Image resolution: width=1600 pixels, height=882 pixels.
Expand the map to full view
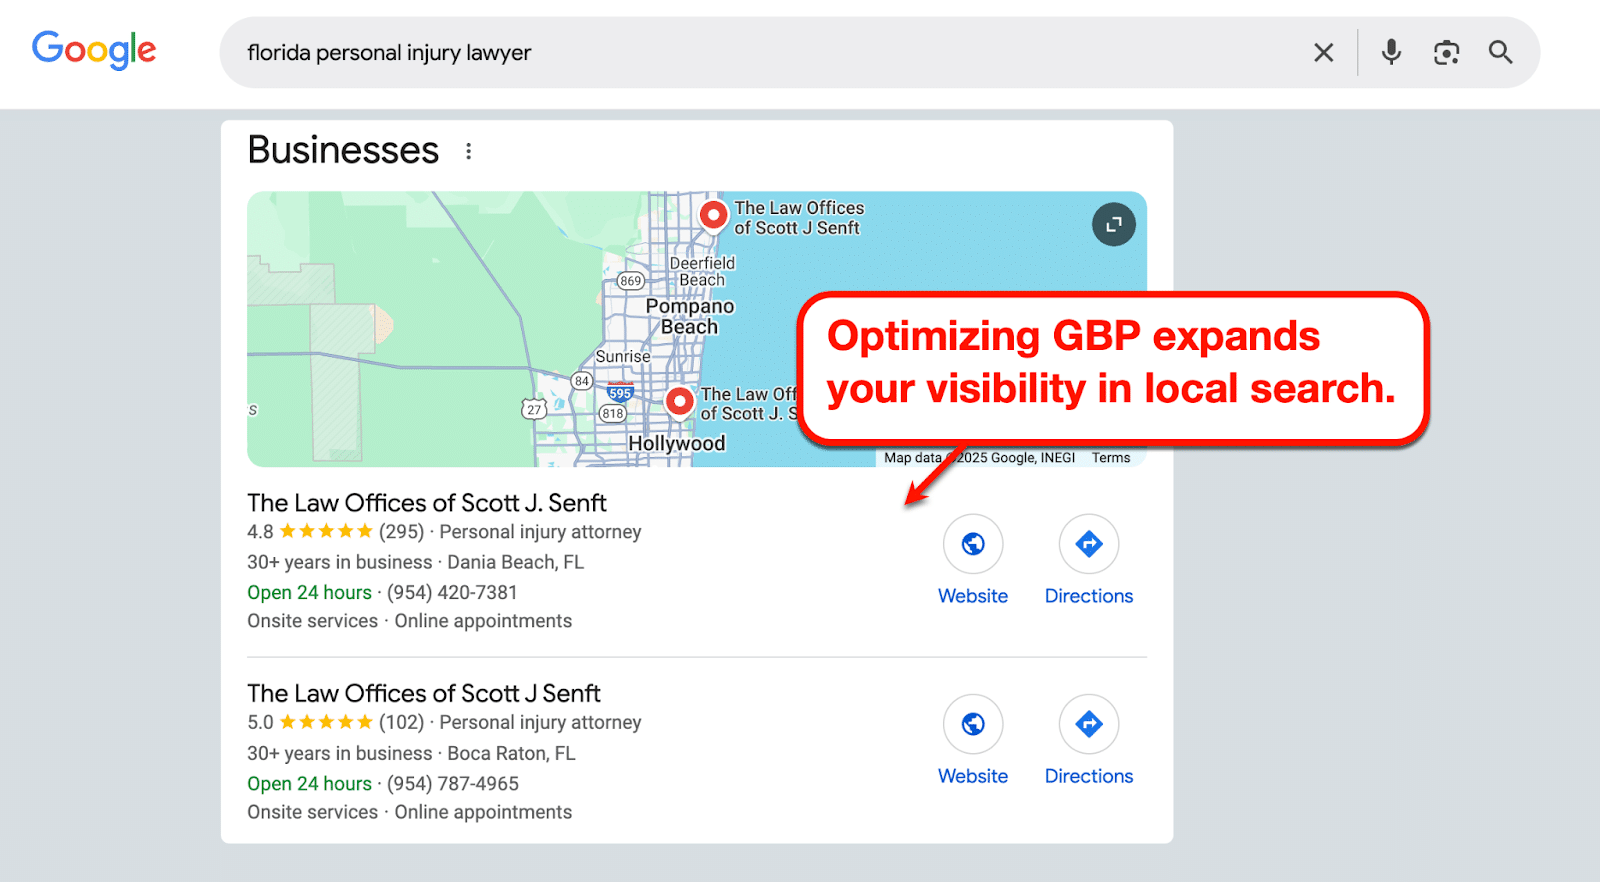[x=1113, y=224]
